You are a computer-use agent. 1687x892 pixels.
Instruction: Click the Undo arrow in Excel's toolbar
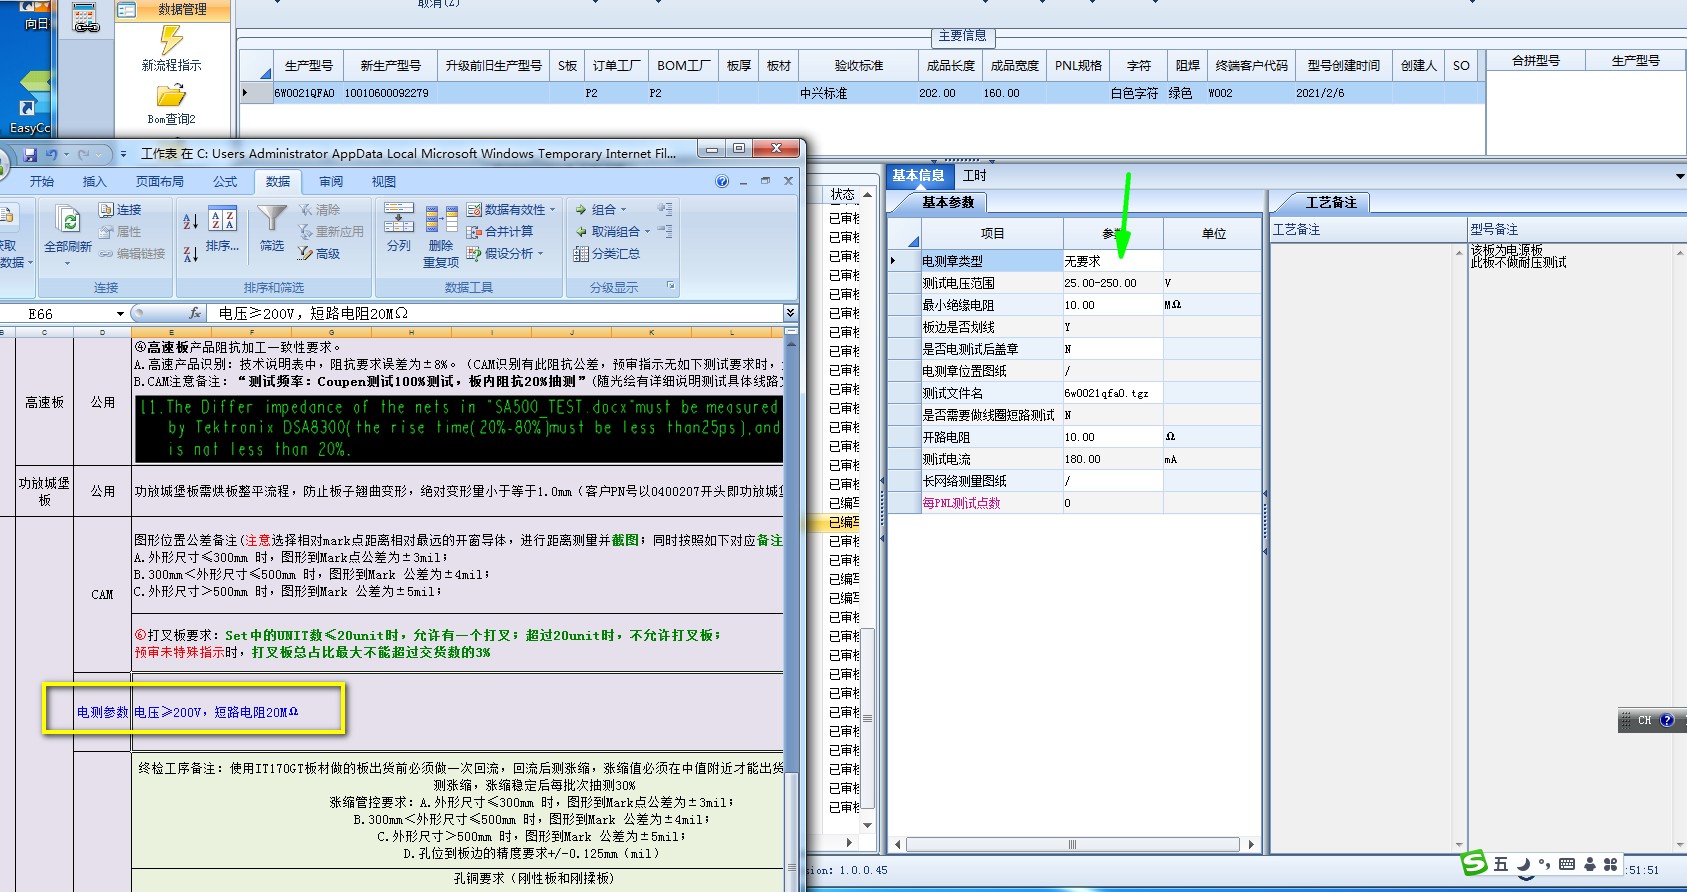[51, 155]
